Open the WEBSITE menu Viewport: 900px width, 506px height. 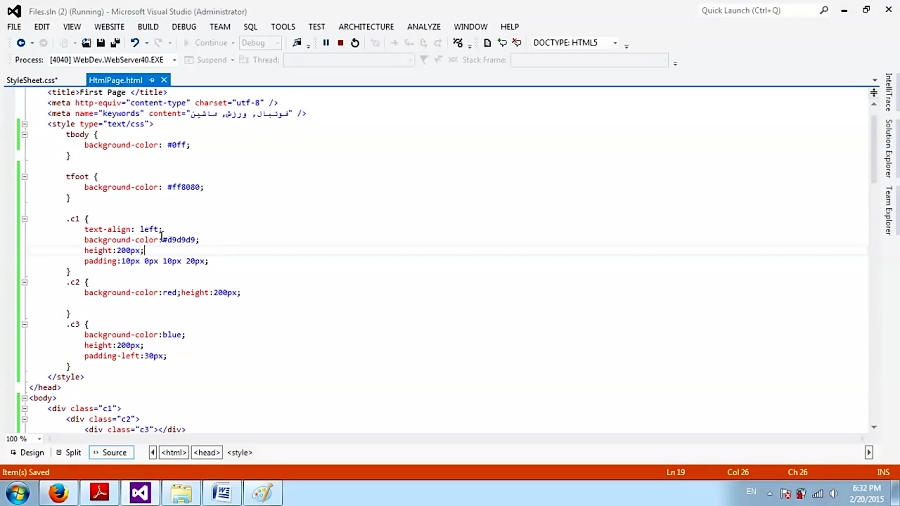click(x=109, y=27)
